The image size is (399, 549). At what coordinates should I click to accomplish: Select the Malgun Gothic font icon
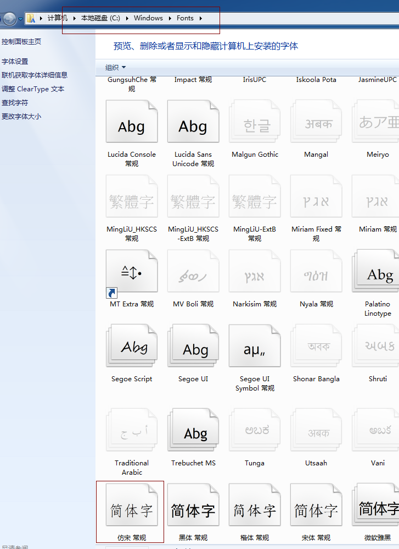(254, 121)
